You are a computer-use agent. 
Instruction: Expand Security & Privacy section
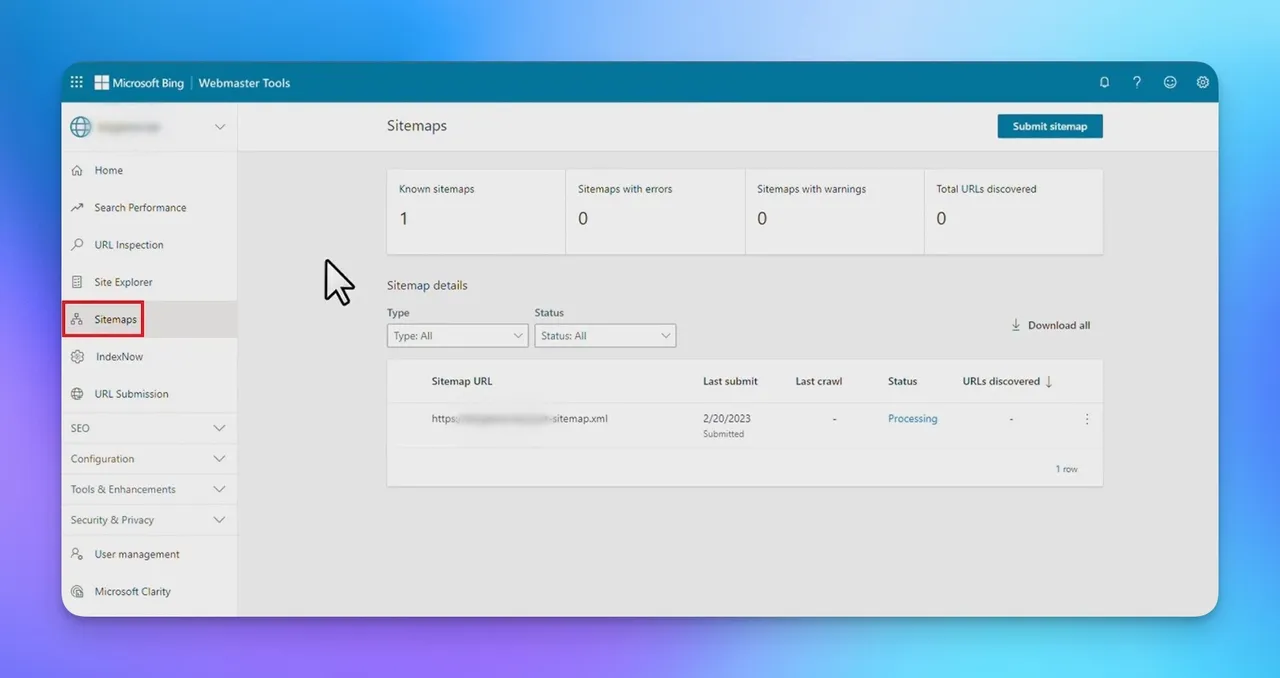pyautogui.click(x=149, y=520)
